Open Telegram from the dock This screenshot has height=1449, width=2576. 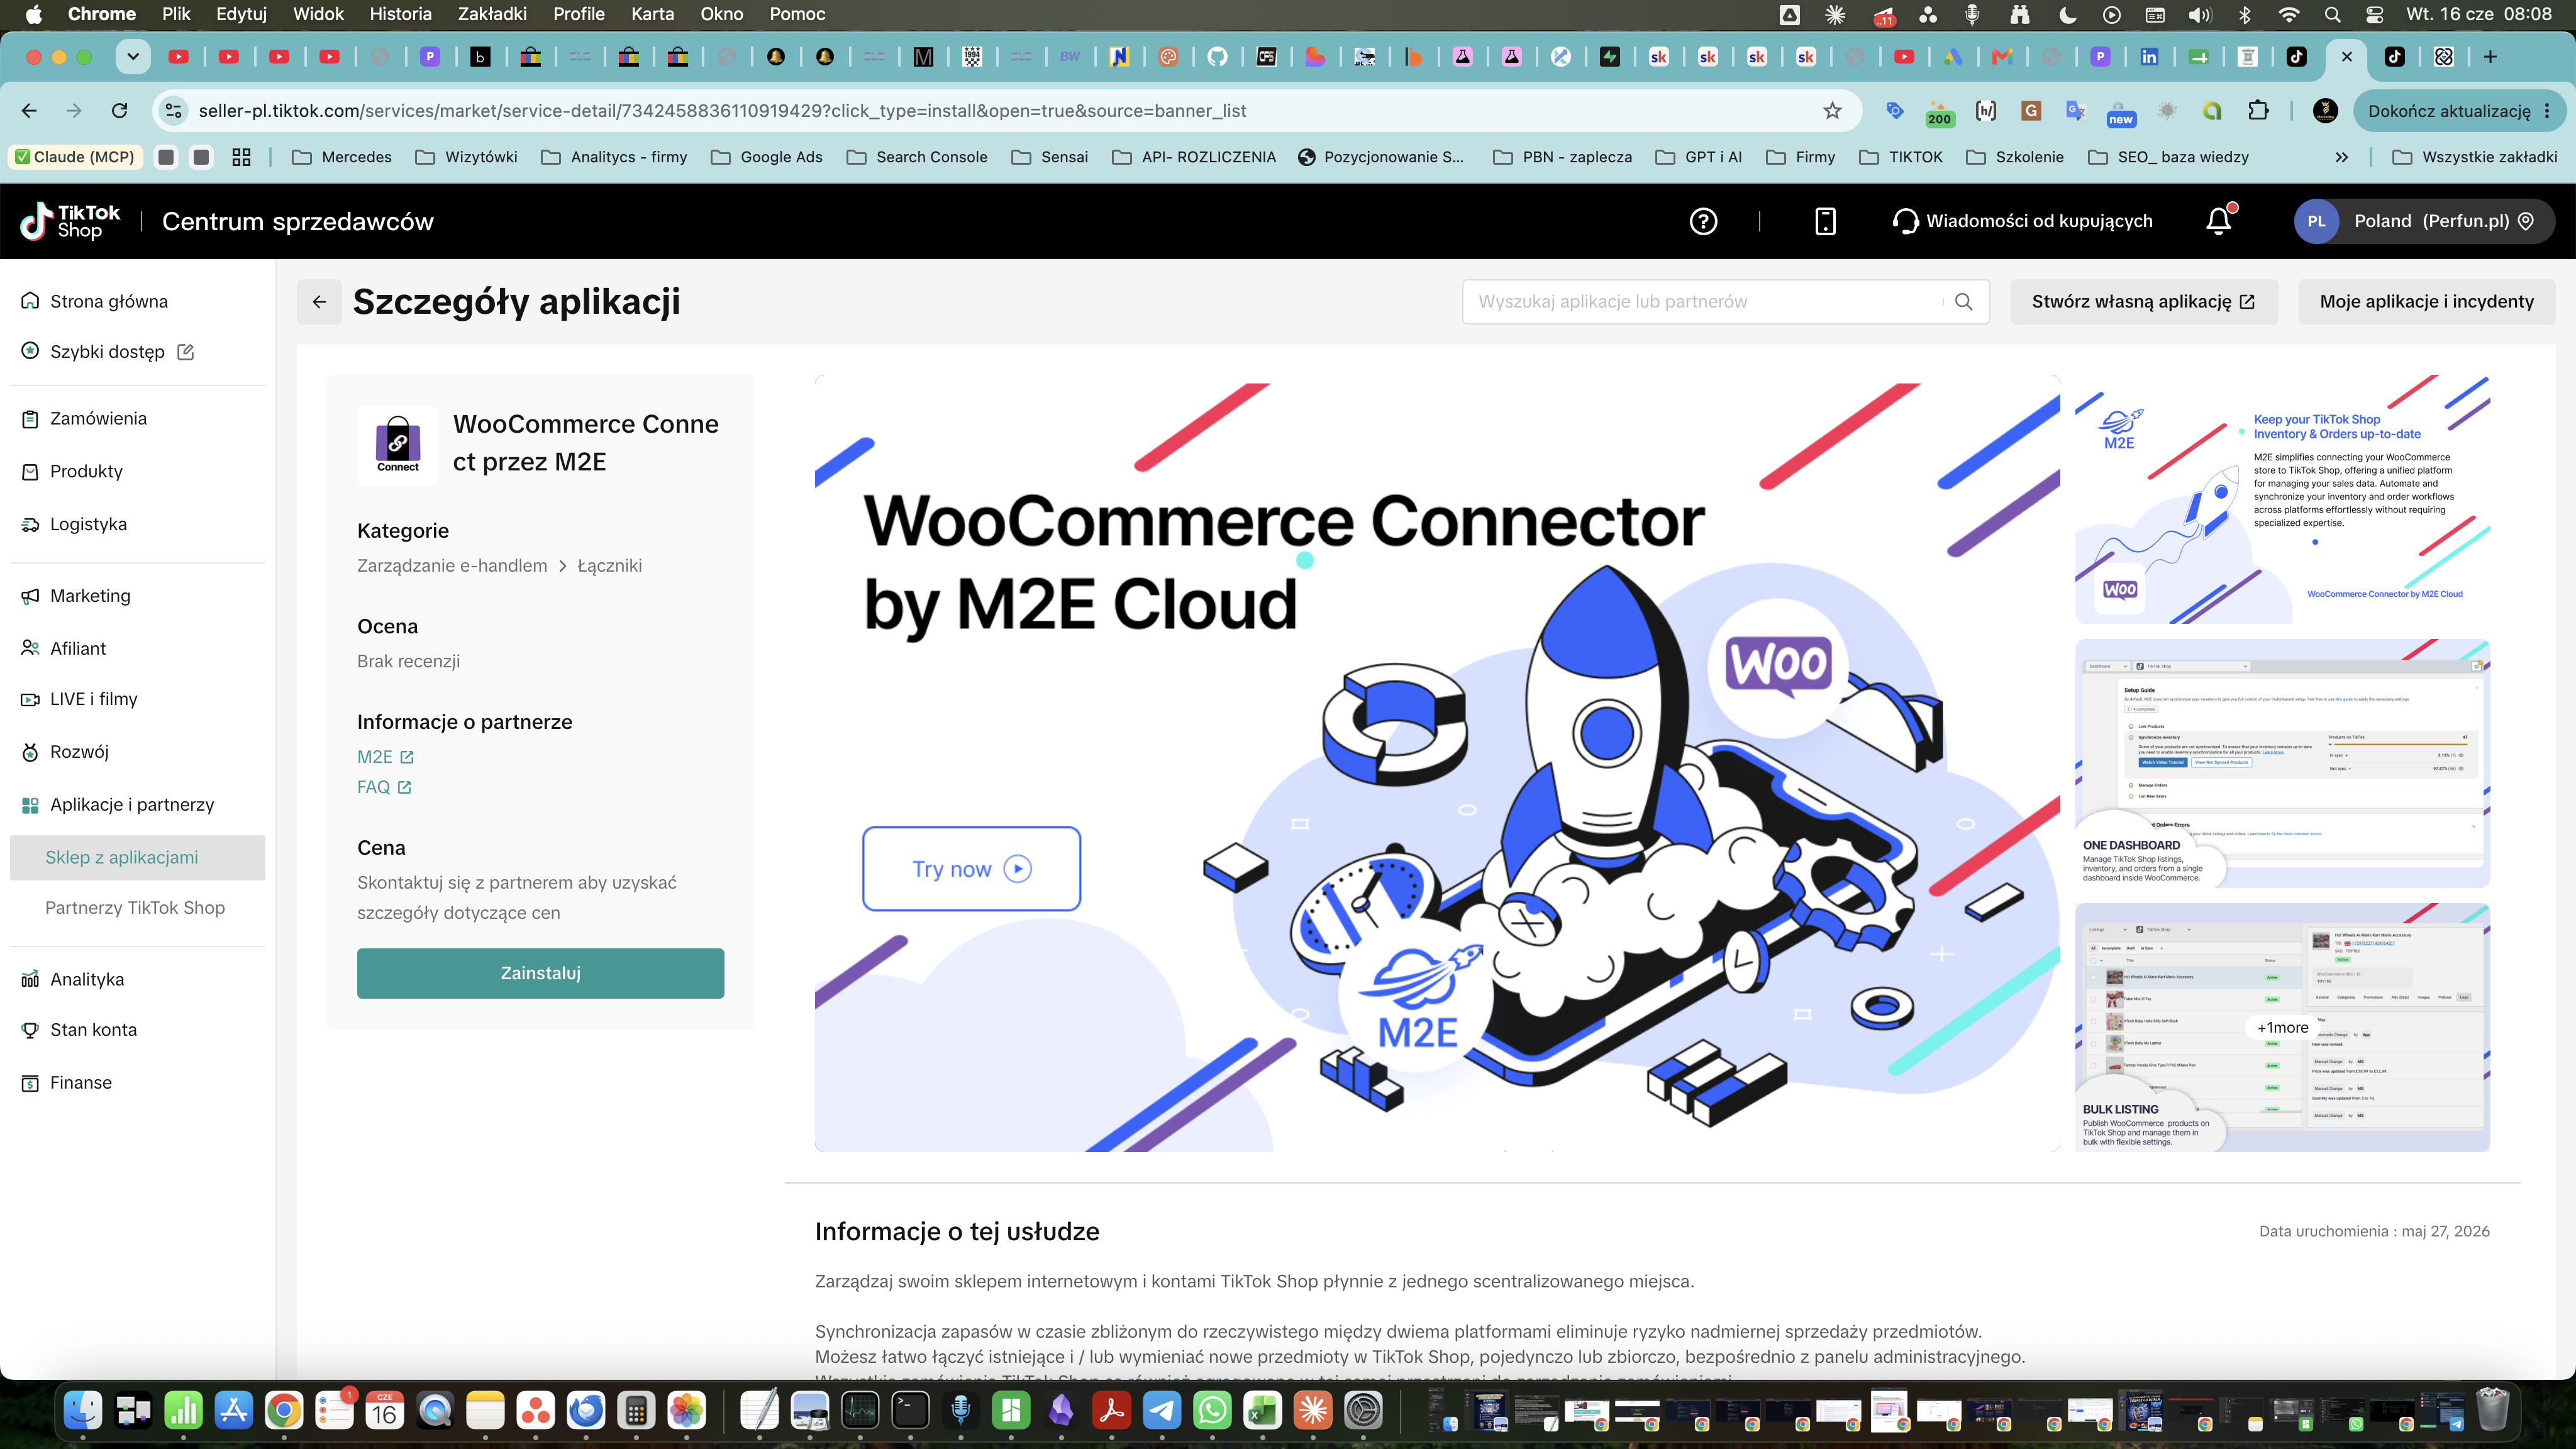(1162, 1410)
